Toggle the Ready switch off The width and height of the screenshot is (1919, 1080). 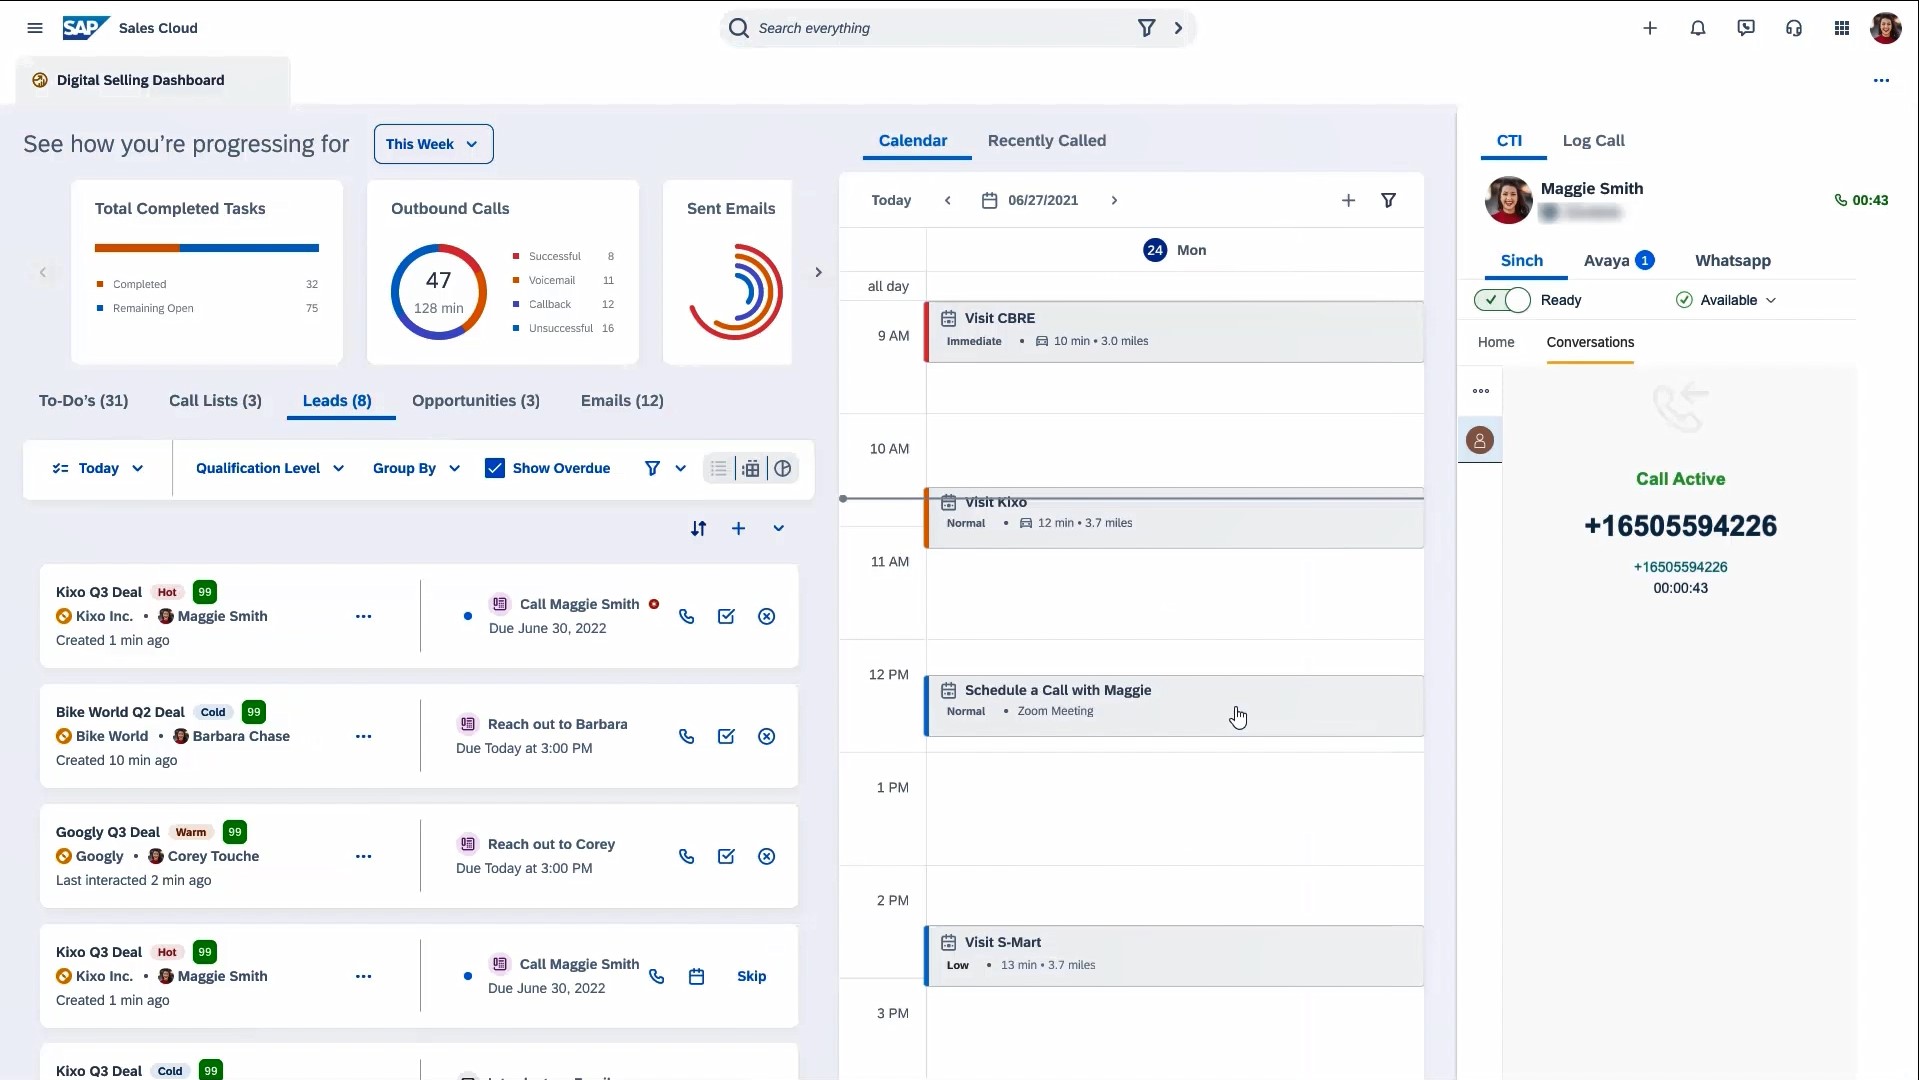coord(1502,300)
